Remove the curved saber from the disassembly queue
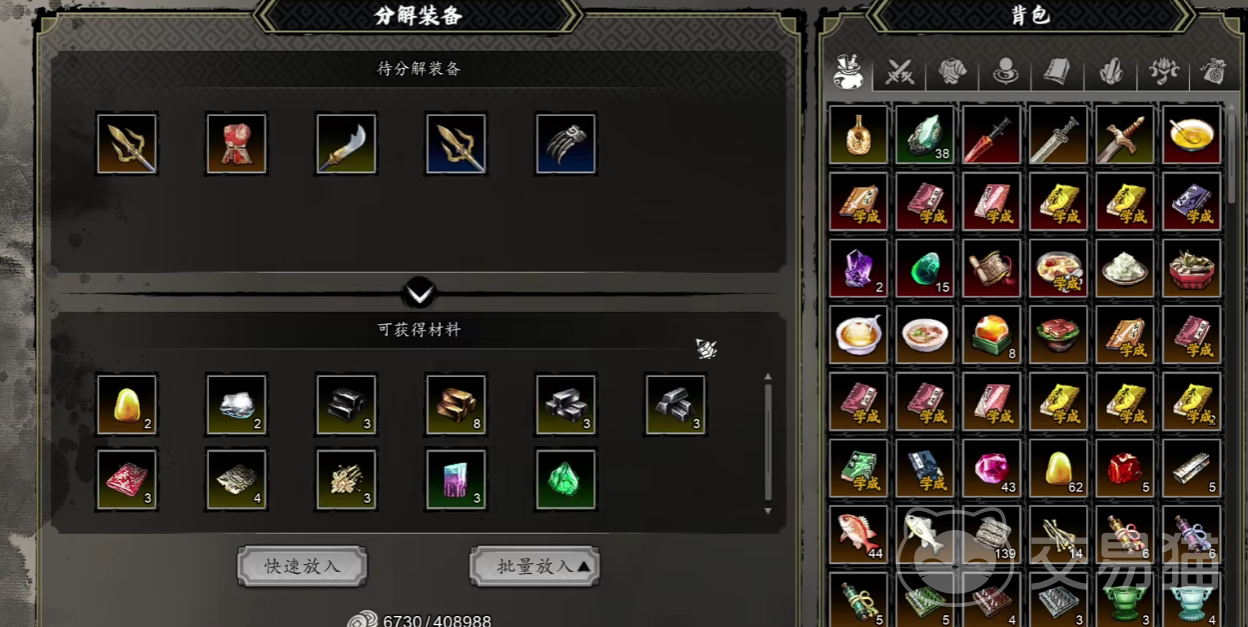Viewport: 1248px width, 627px height. coord(346,144)
